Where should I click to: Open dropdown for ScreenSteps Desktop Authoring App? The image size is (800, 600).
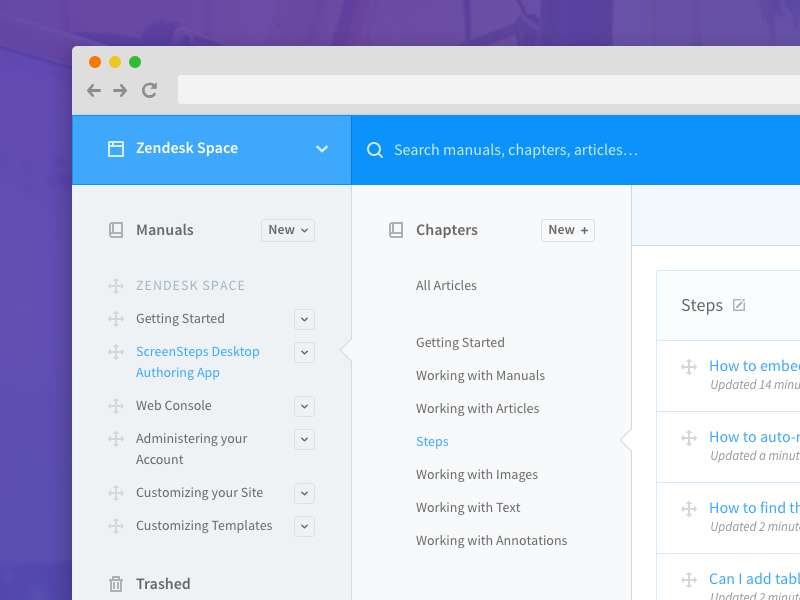tap(304, 353)
